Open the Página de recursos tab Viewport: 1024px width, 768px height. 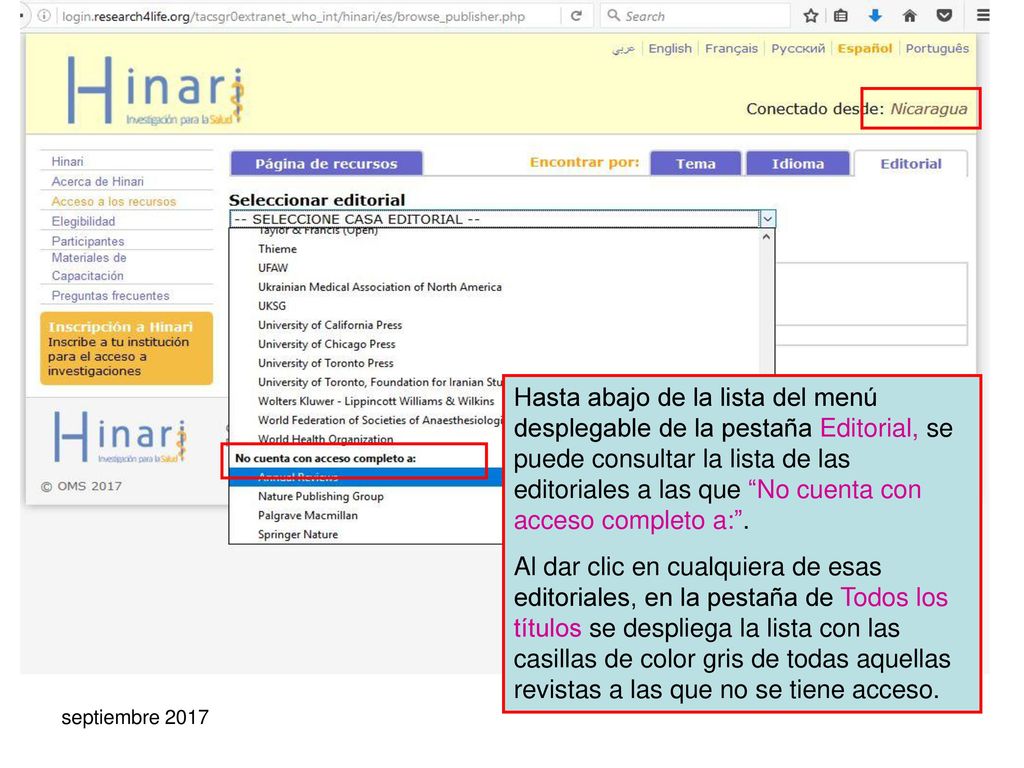point(326,163)
